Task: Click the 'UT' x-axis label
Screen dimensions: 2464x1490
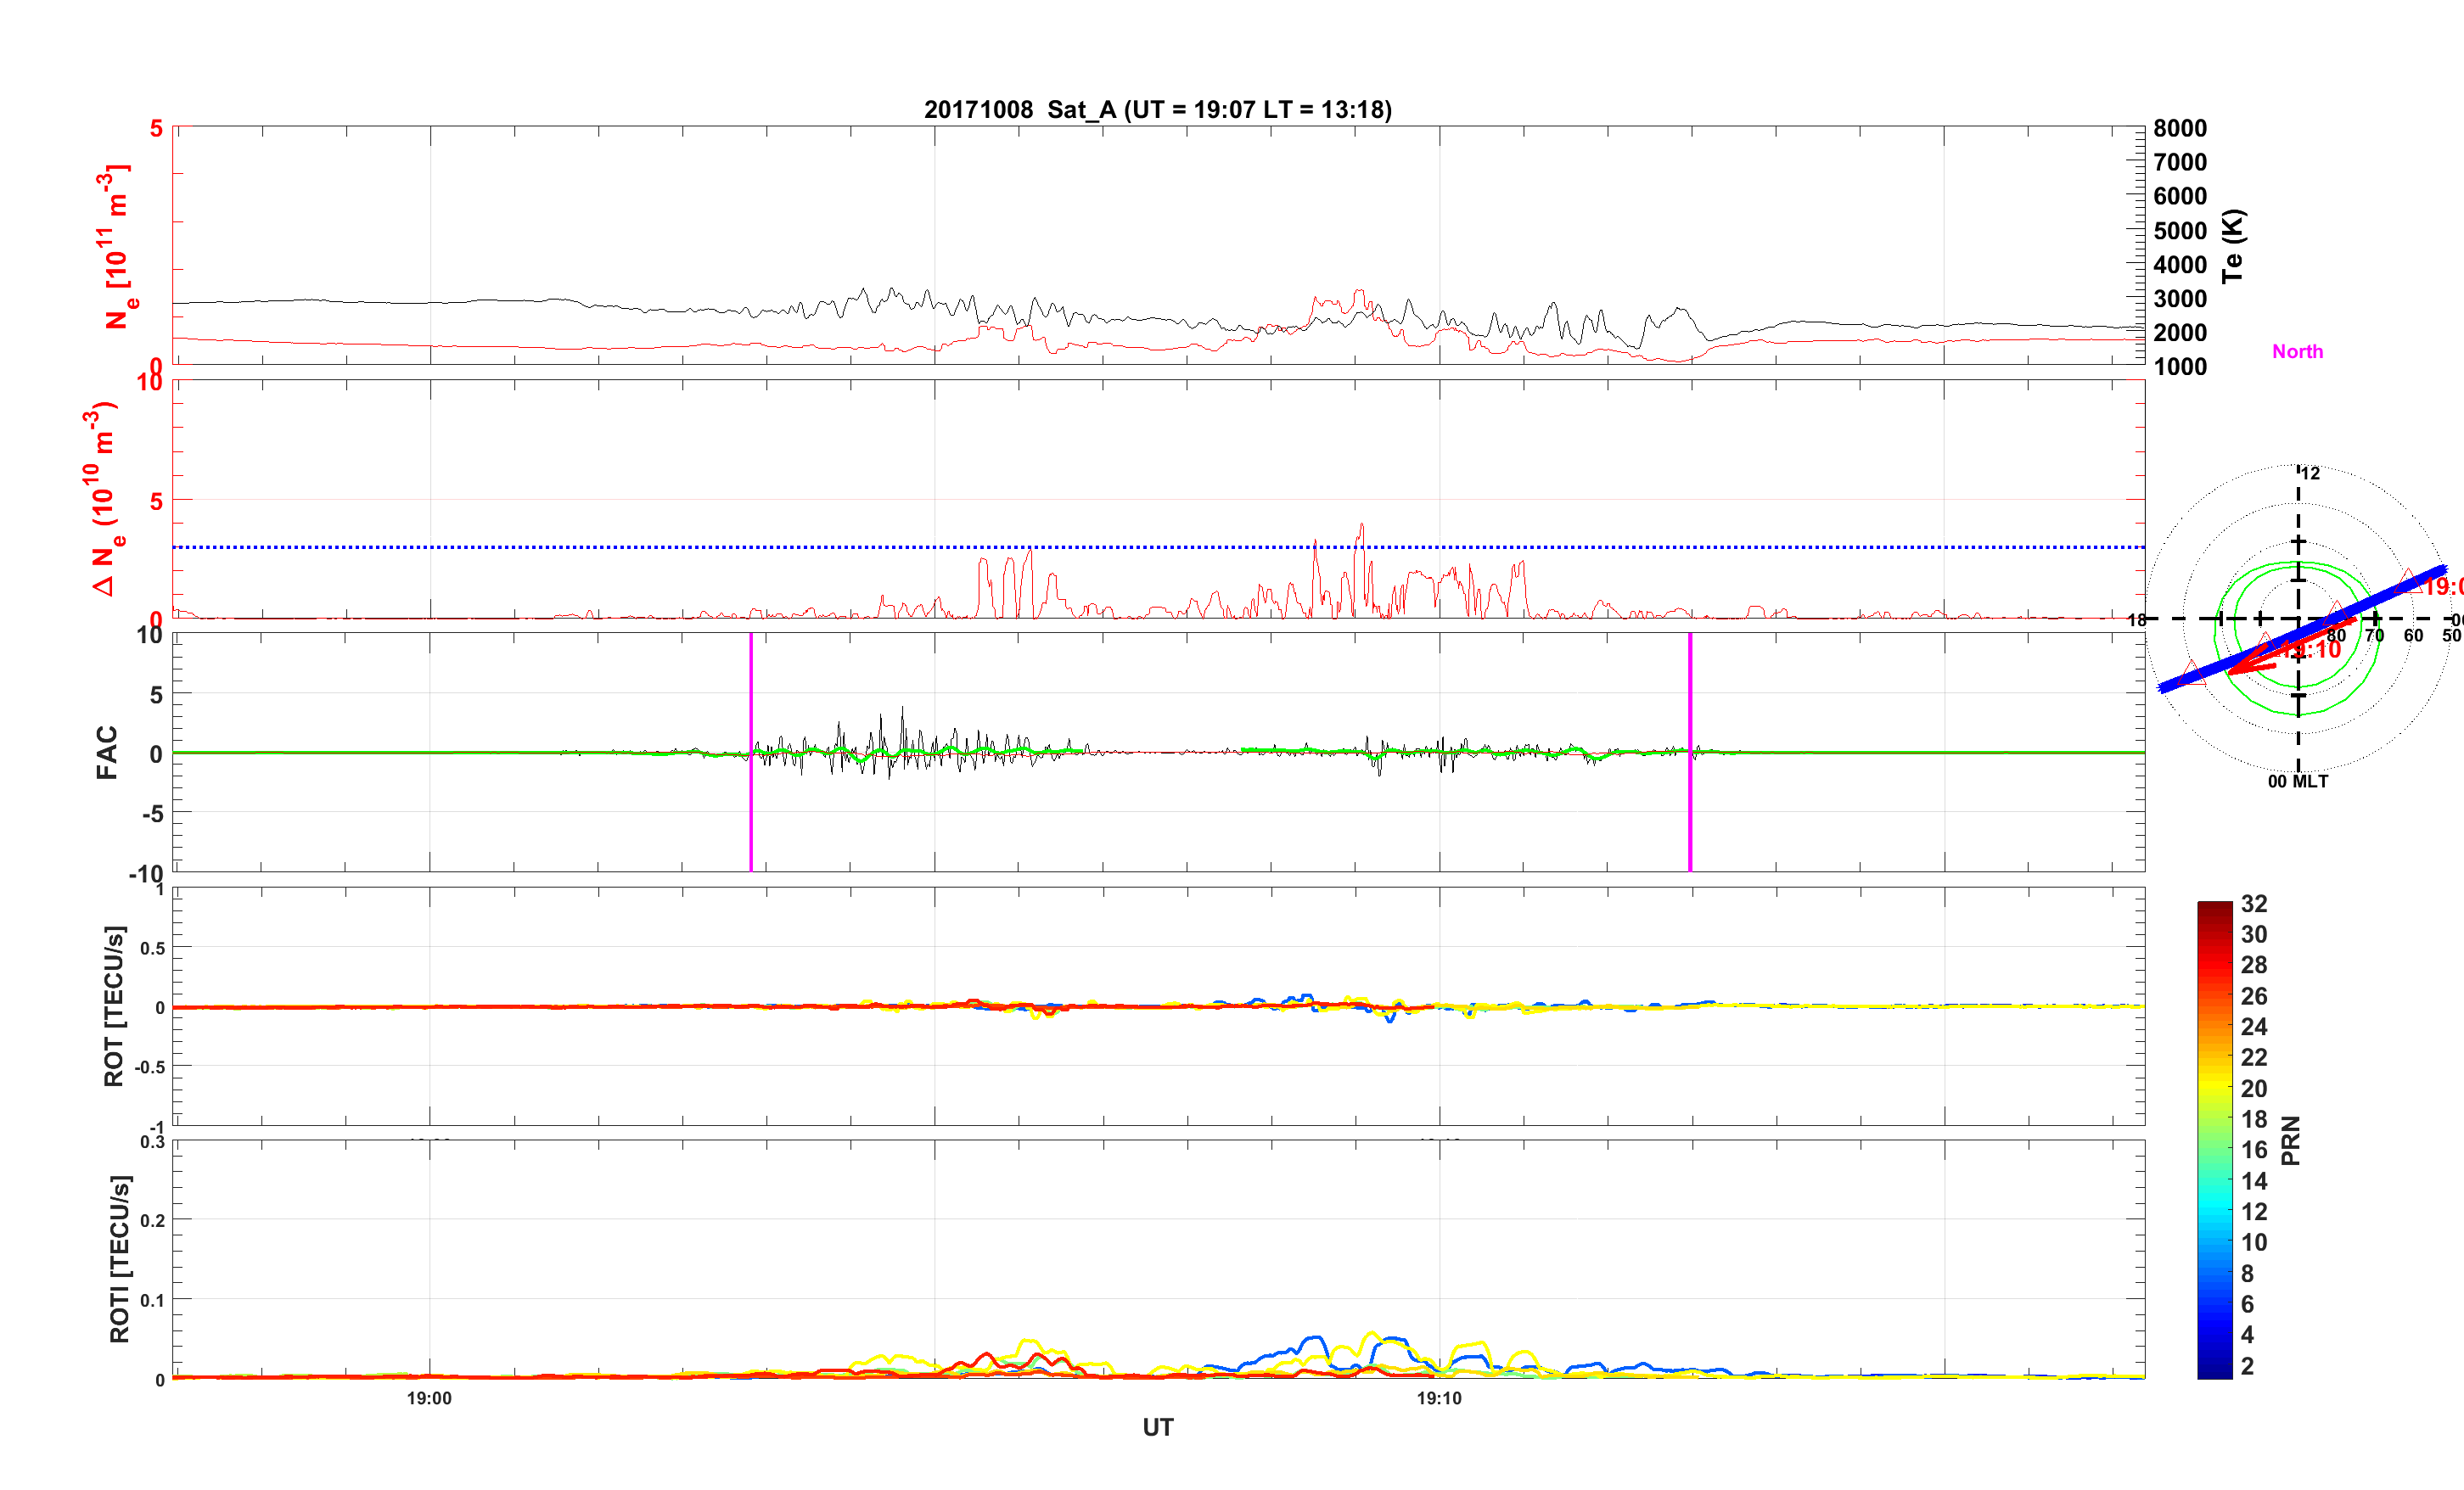Action: click(1157, 1427)
